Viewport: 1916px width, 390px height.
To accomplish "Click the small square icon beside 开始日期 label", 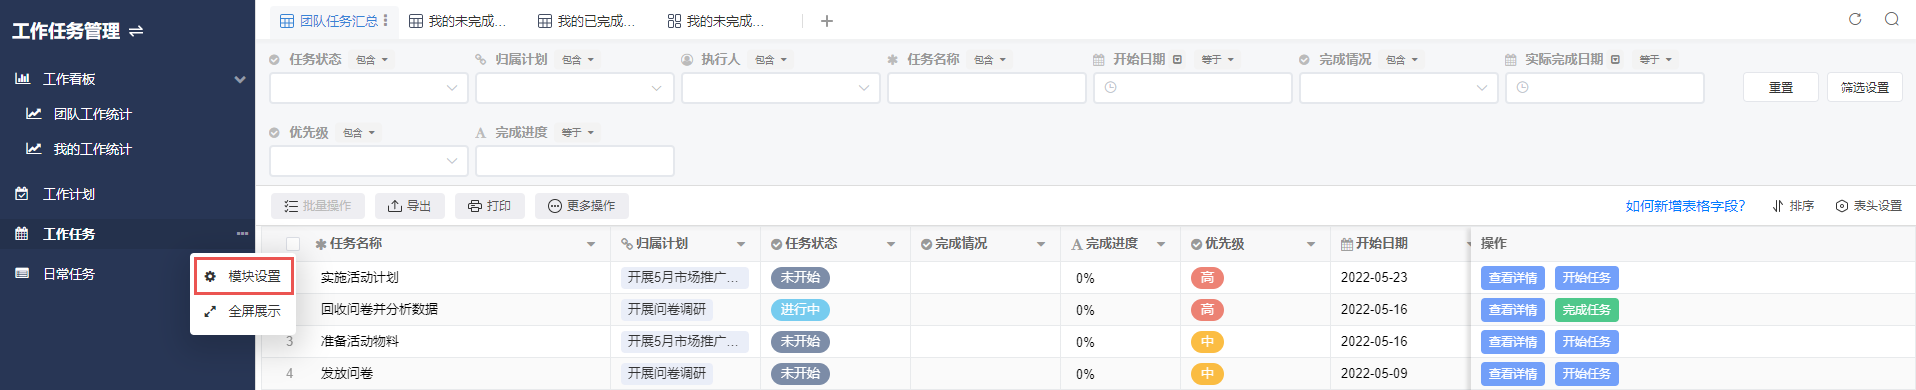I will tap(1178, 60).
